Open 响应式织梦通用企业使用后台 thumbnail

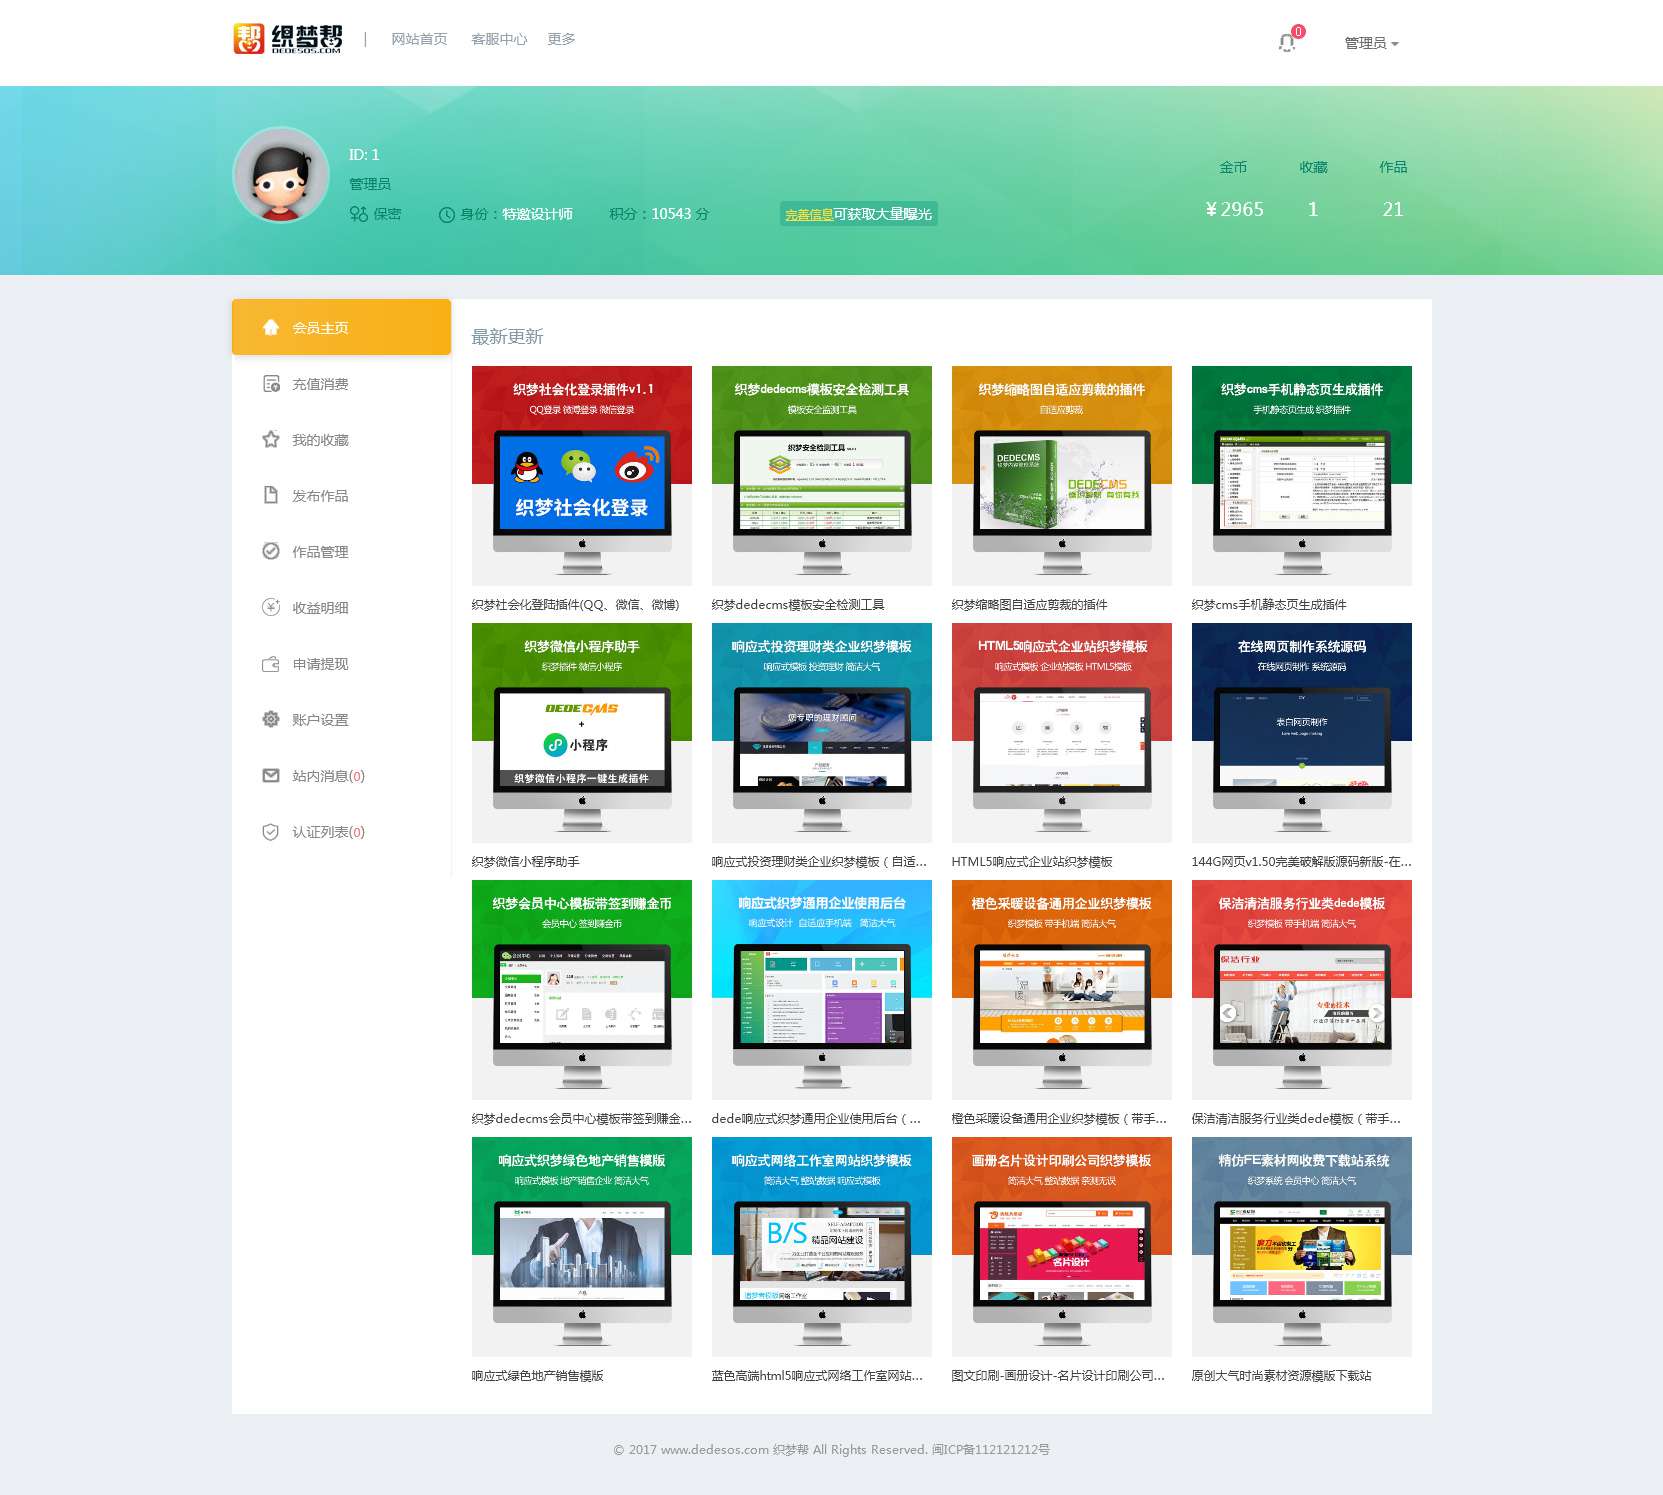pos(822,990)
